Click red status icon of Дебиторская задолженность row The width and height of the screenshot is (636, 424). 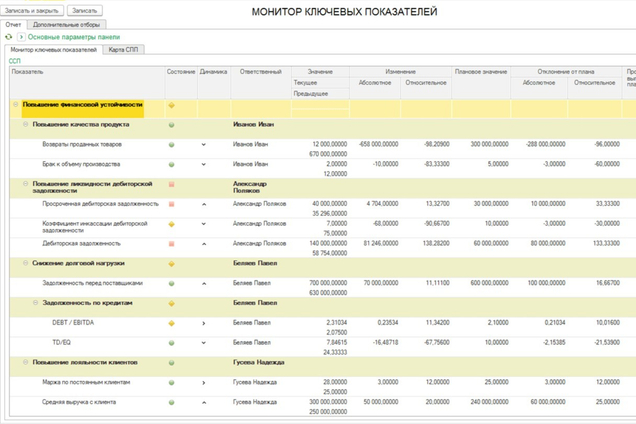click(172, 244)
